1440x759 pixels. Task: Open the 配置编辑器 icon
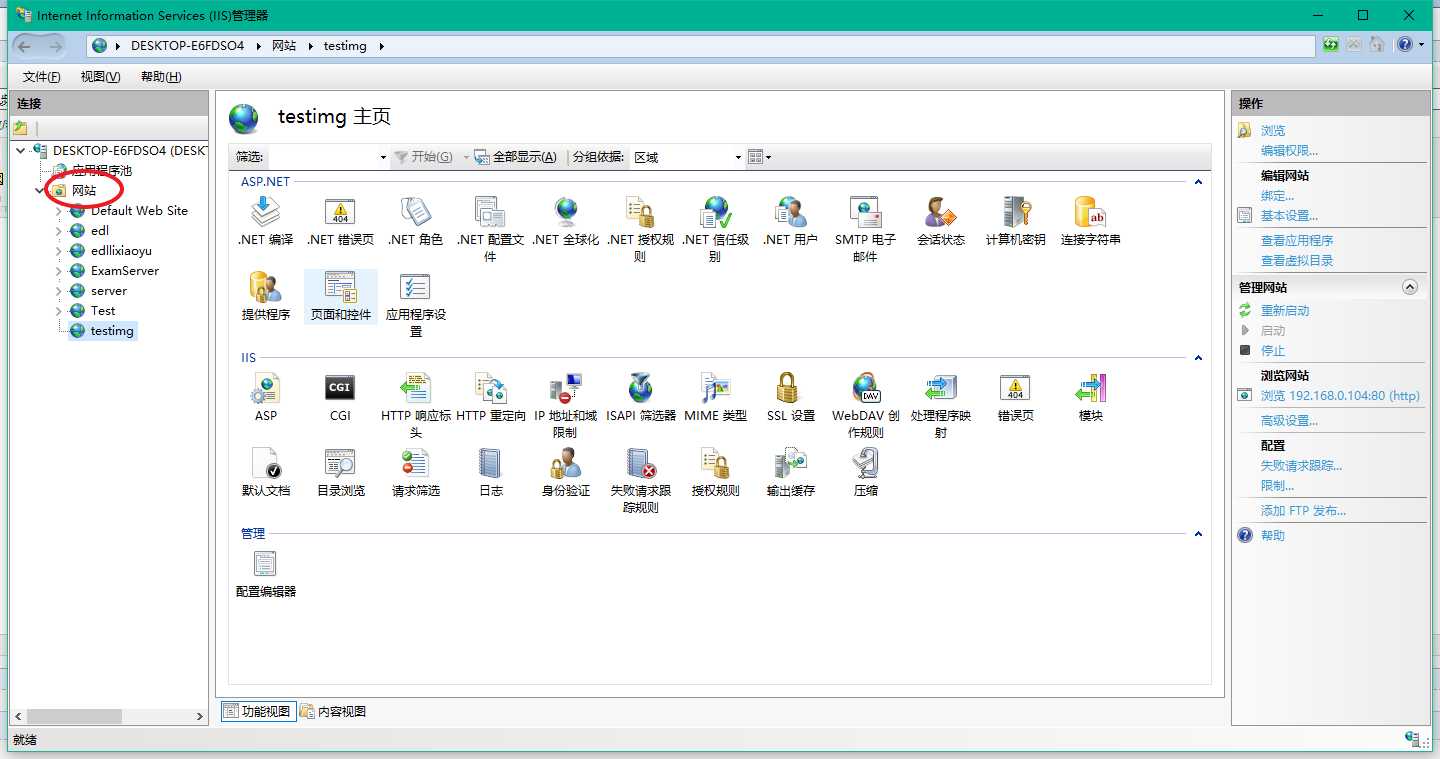click(265, 573)
